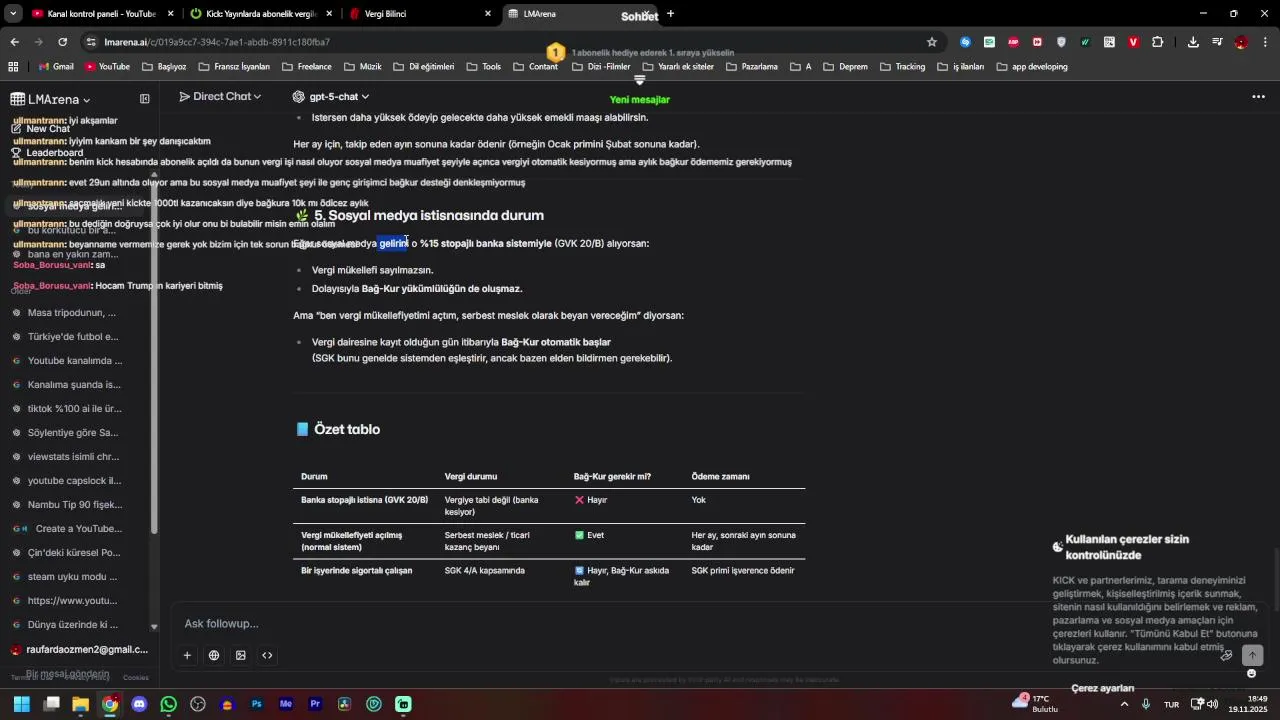Open Chrome apps grid in bookmarks bar
Viewport: 1280px width, 720px height.
click(13, 67)
